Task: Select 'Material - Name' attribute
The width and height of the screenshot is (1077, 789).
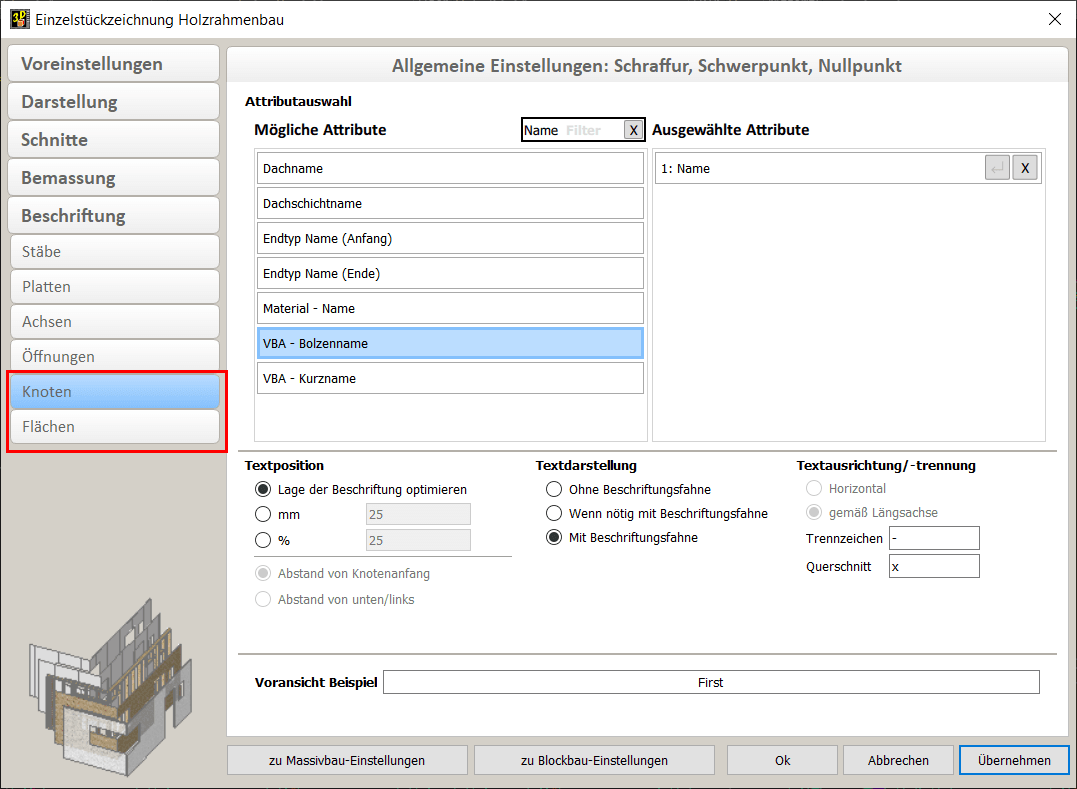Action: click(450, 308)
